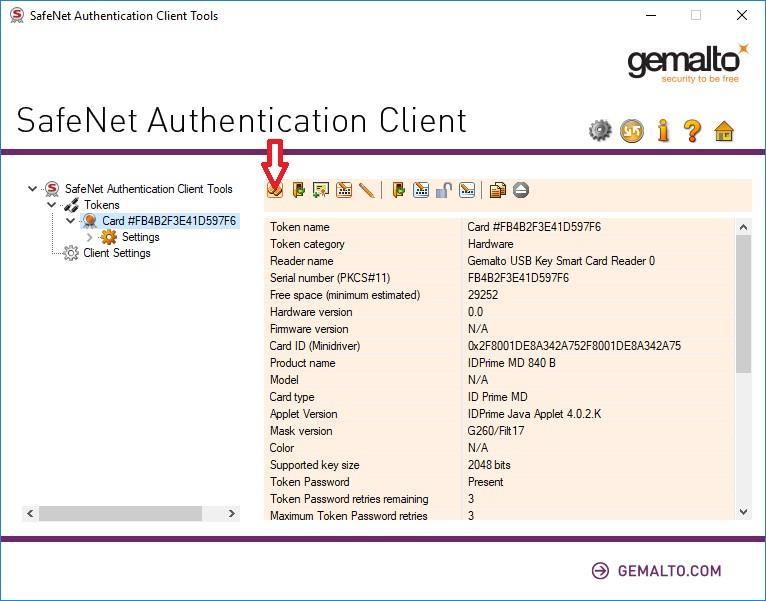Image resolution: width=766 pixels, height=601 pixels.
Task: Click the orange Change Token Password keyboard icon
Action: click(x=344, y=190)
